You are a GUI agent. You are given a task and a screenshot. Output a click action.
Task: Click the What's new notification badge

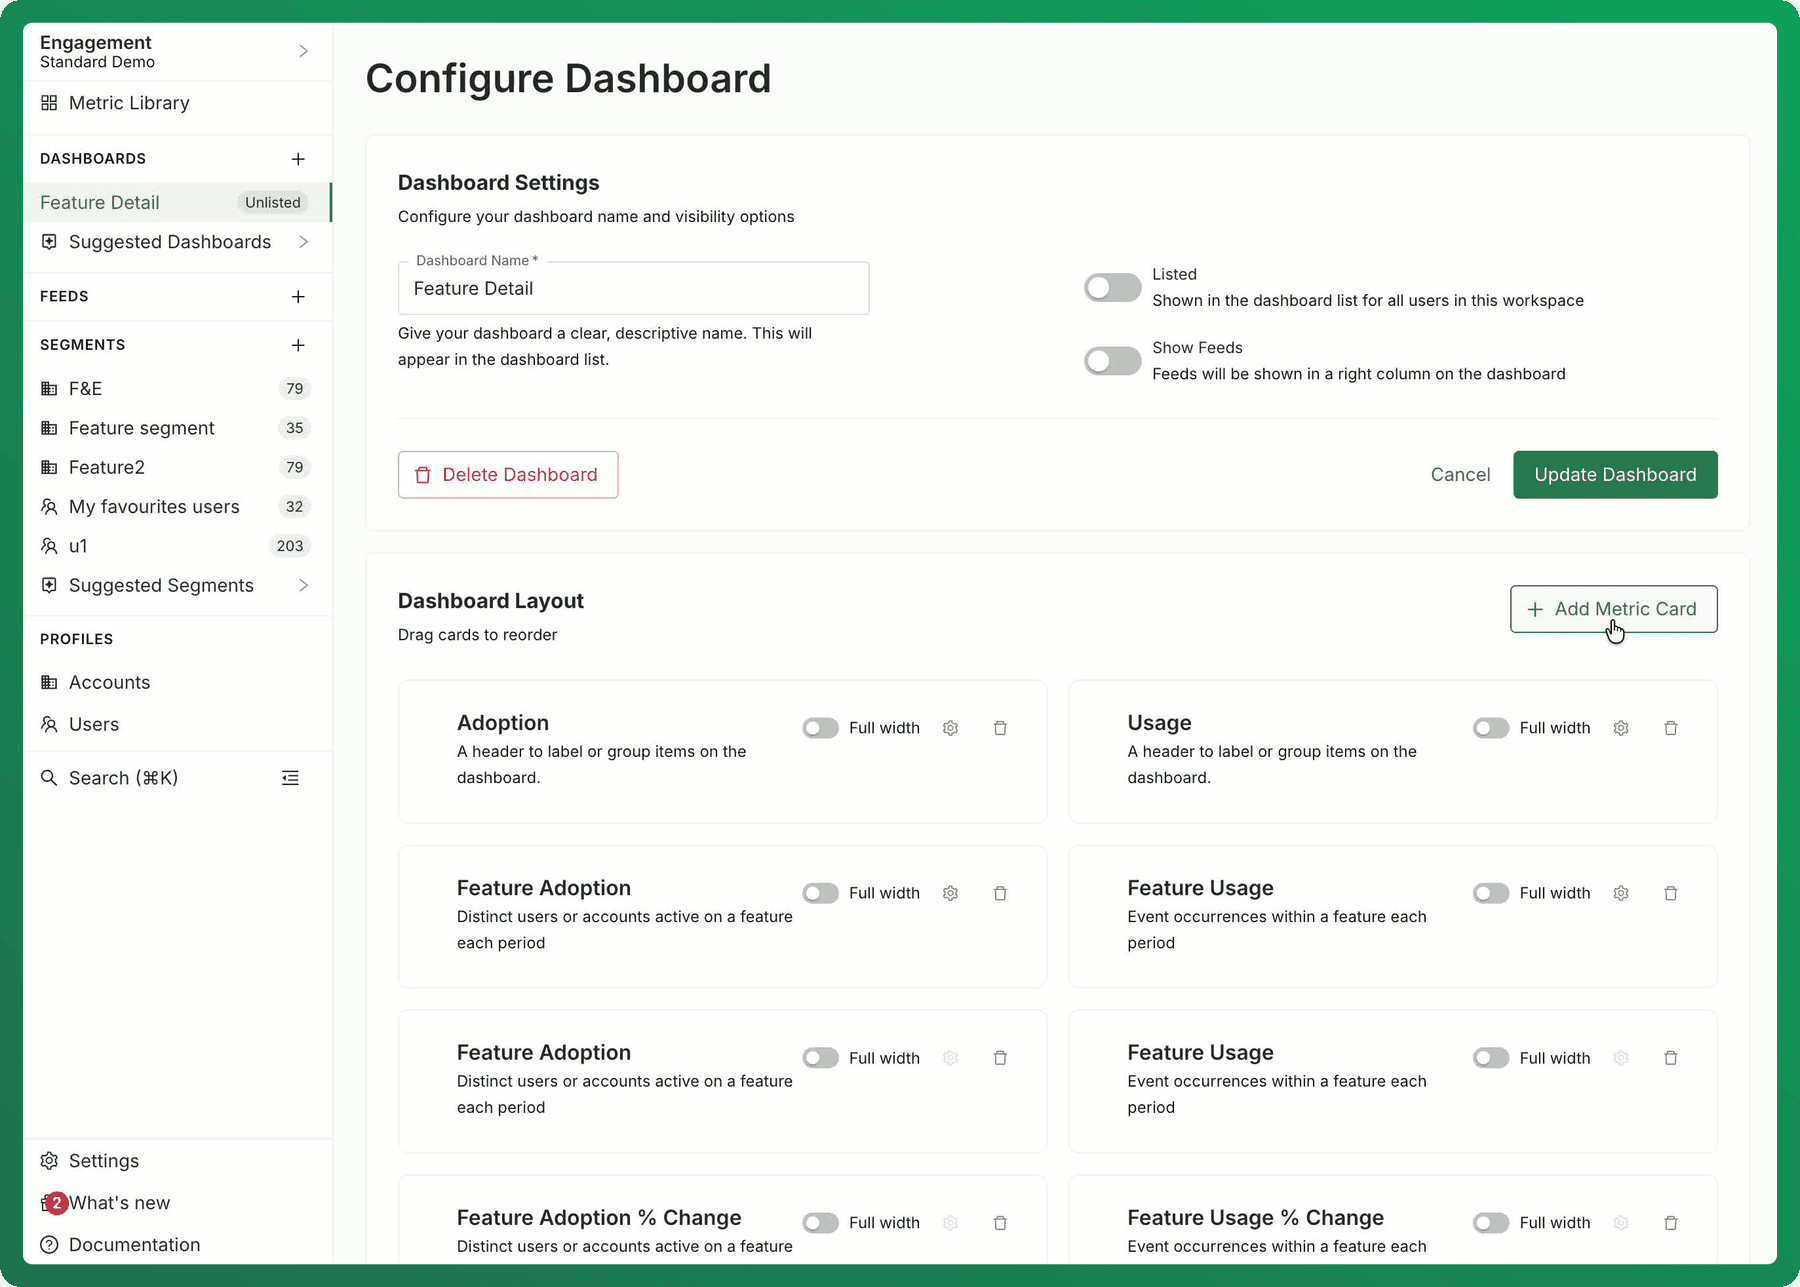56,1203
